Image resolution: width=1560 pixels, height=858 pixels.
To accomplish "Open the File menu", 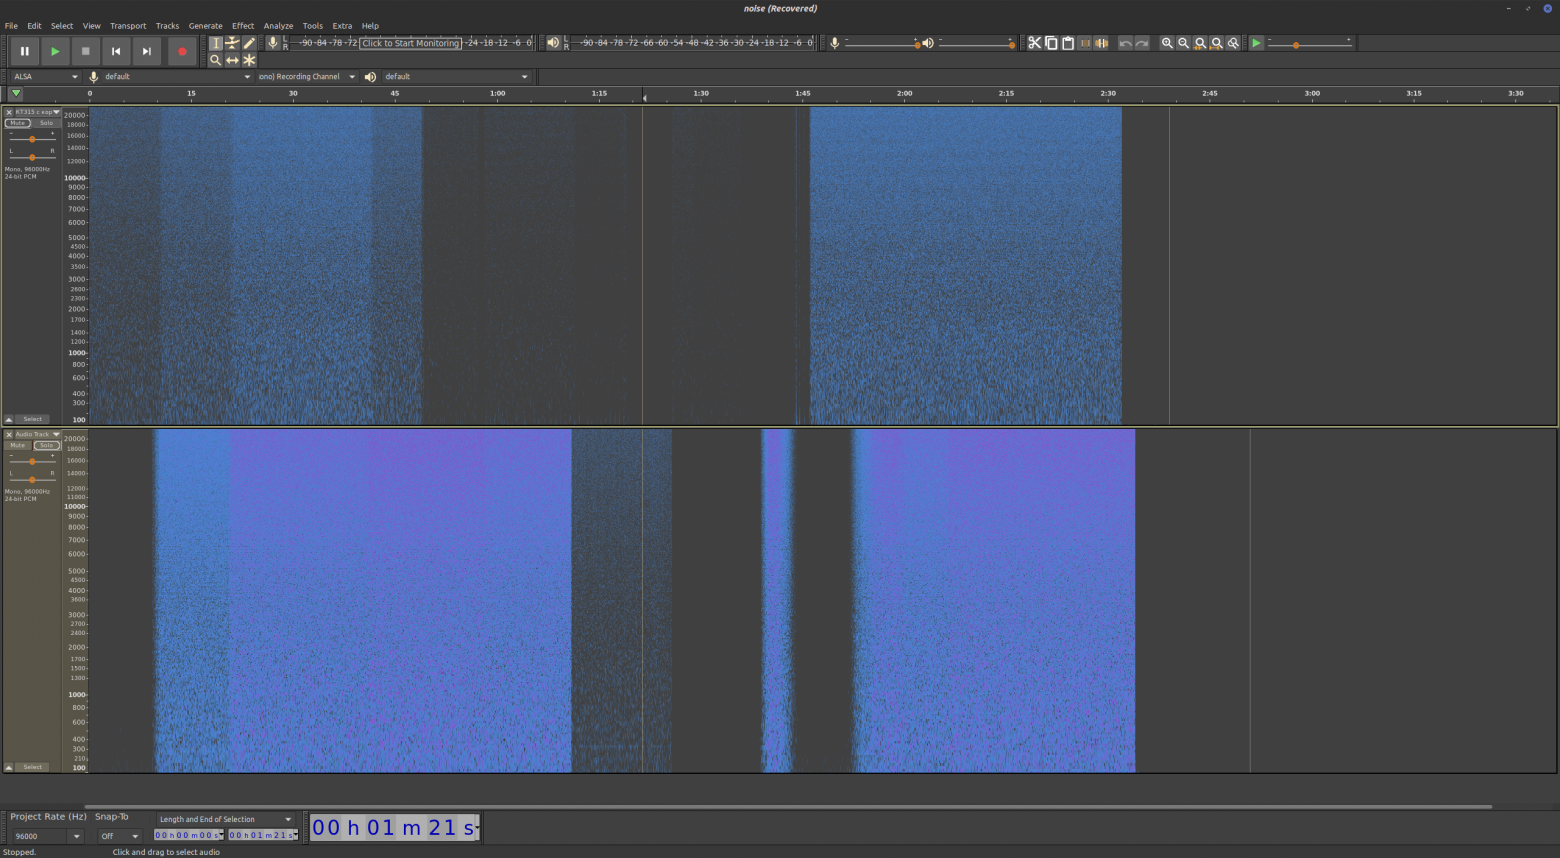I will click(x=11, y=26).
